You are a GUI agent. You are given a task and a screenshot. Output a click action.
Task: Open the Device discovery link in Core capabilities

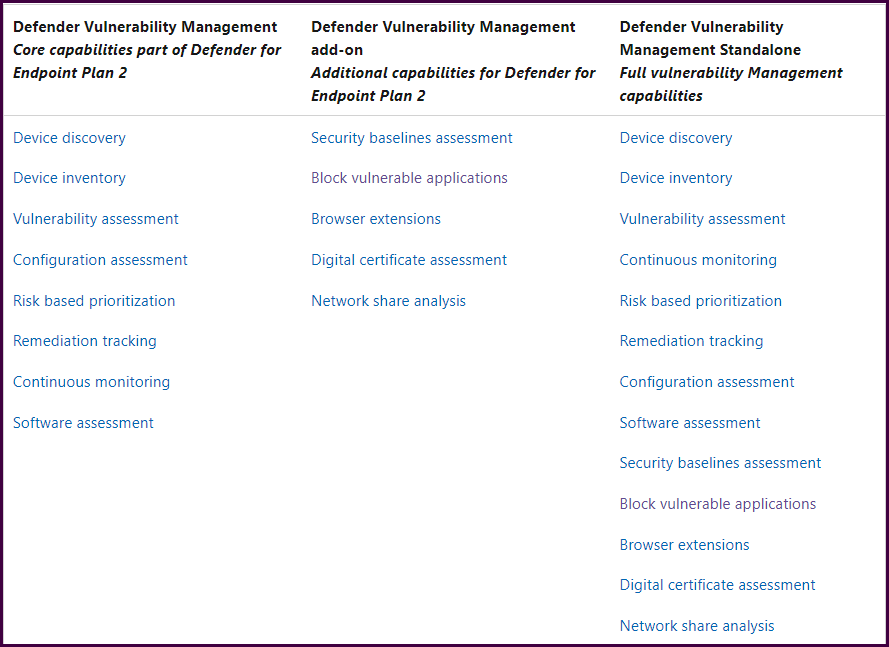pos(69,137)
